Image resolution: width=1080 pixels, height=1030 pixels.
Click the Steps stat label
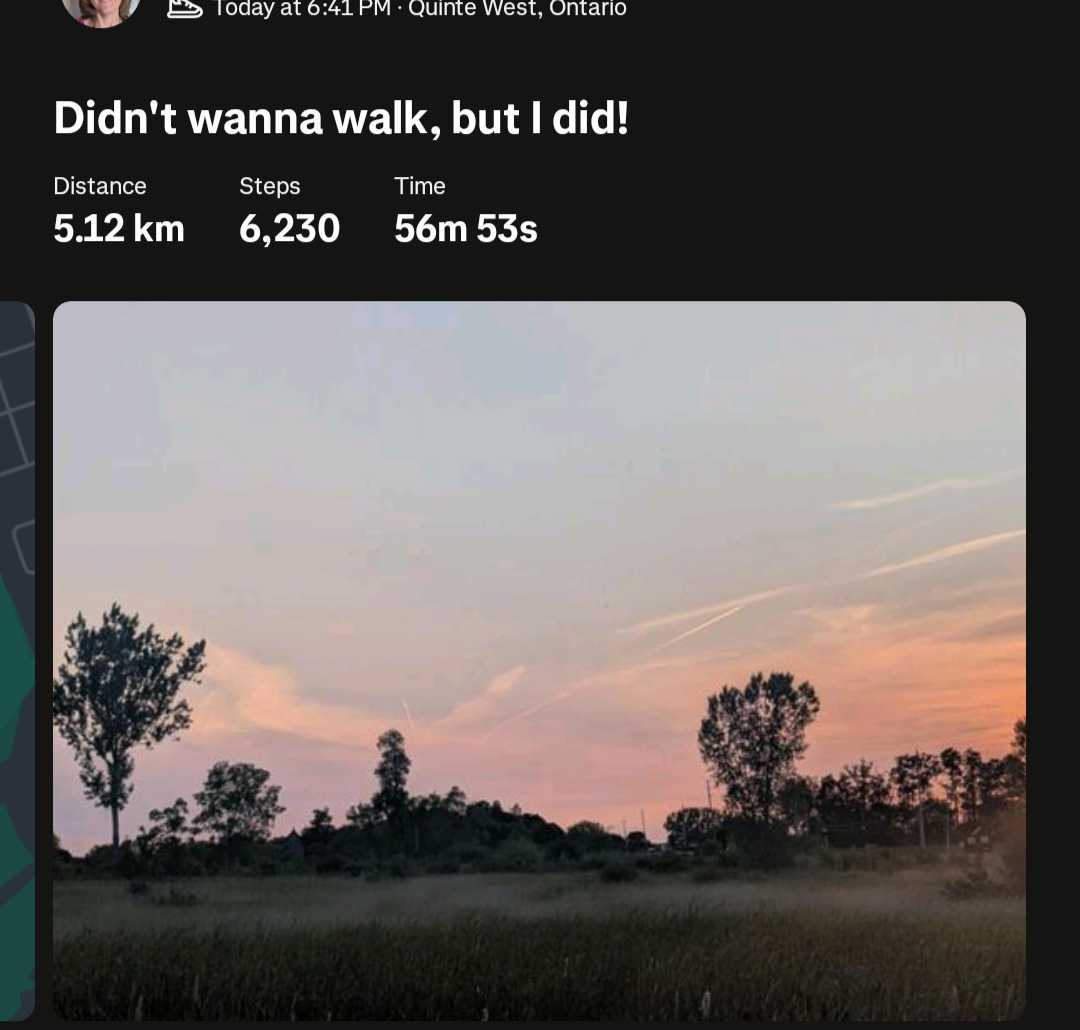pyautogui.click(x=269, y=186)
